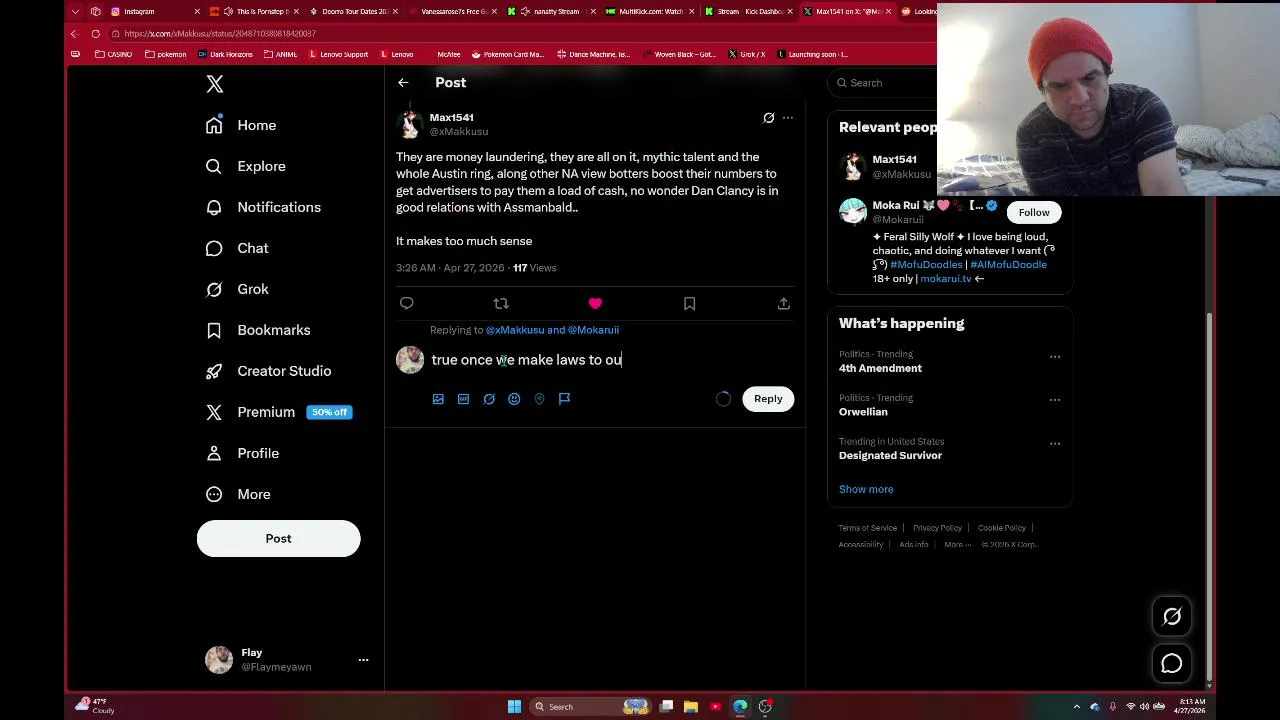Screen dimensions: 1280x720
Task: Click the Grok icon on Max1541's post
Action: coord(768,118)
